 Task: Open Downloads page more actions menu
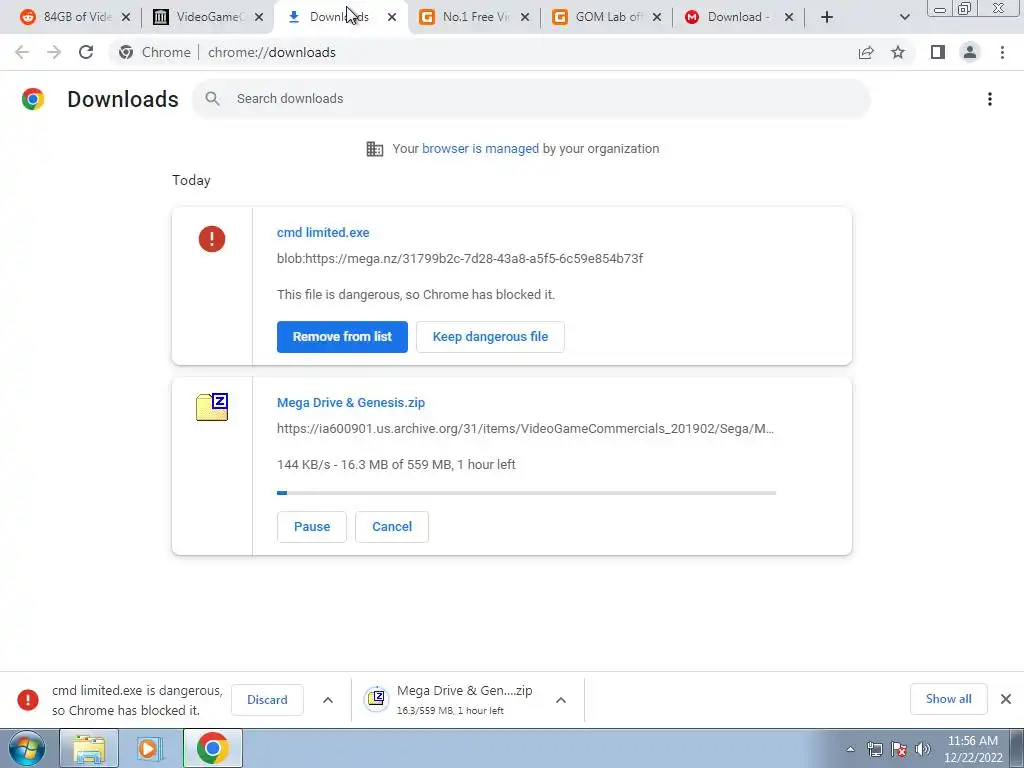(x=990, y=99)
